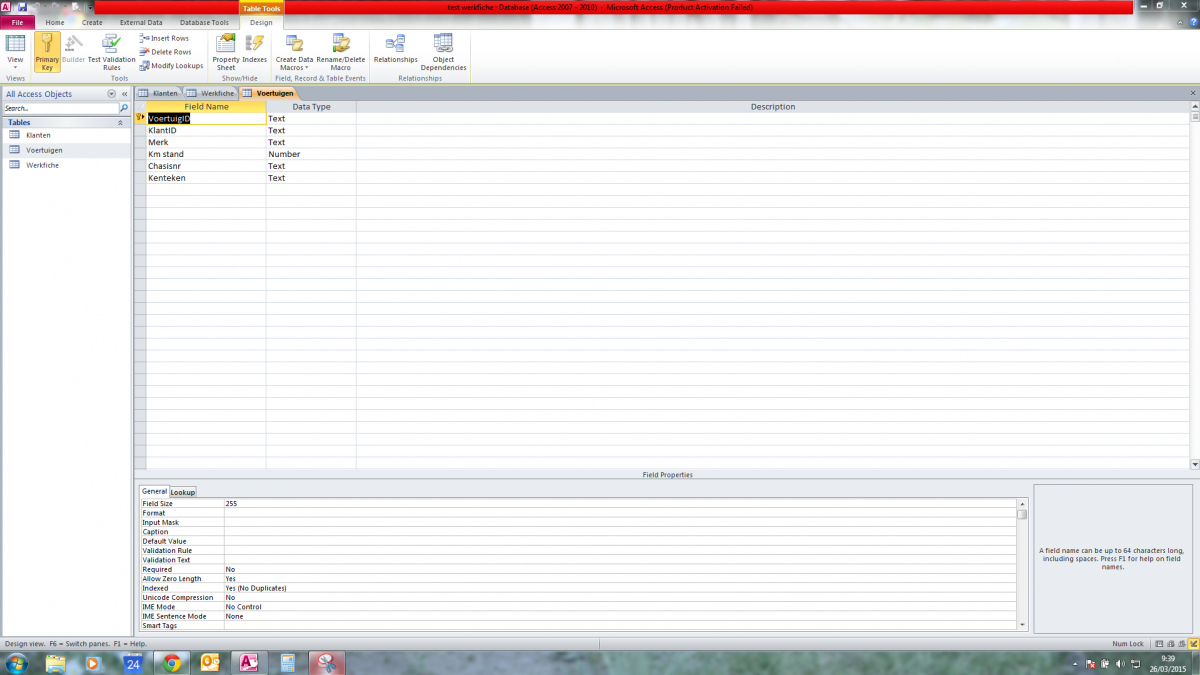
Task: Switch to the Lookup properties tab
Action: tap(183, 492)
